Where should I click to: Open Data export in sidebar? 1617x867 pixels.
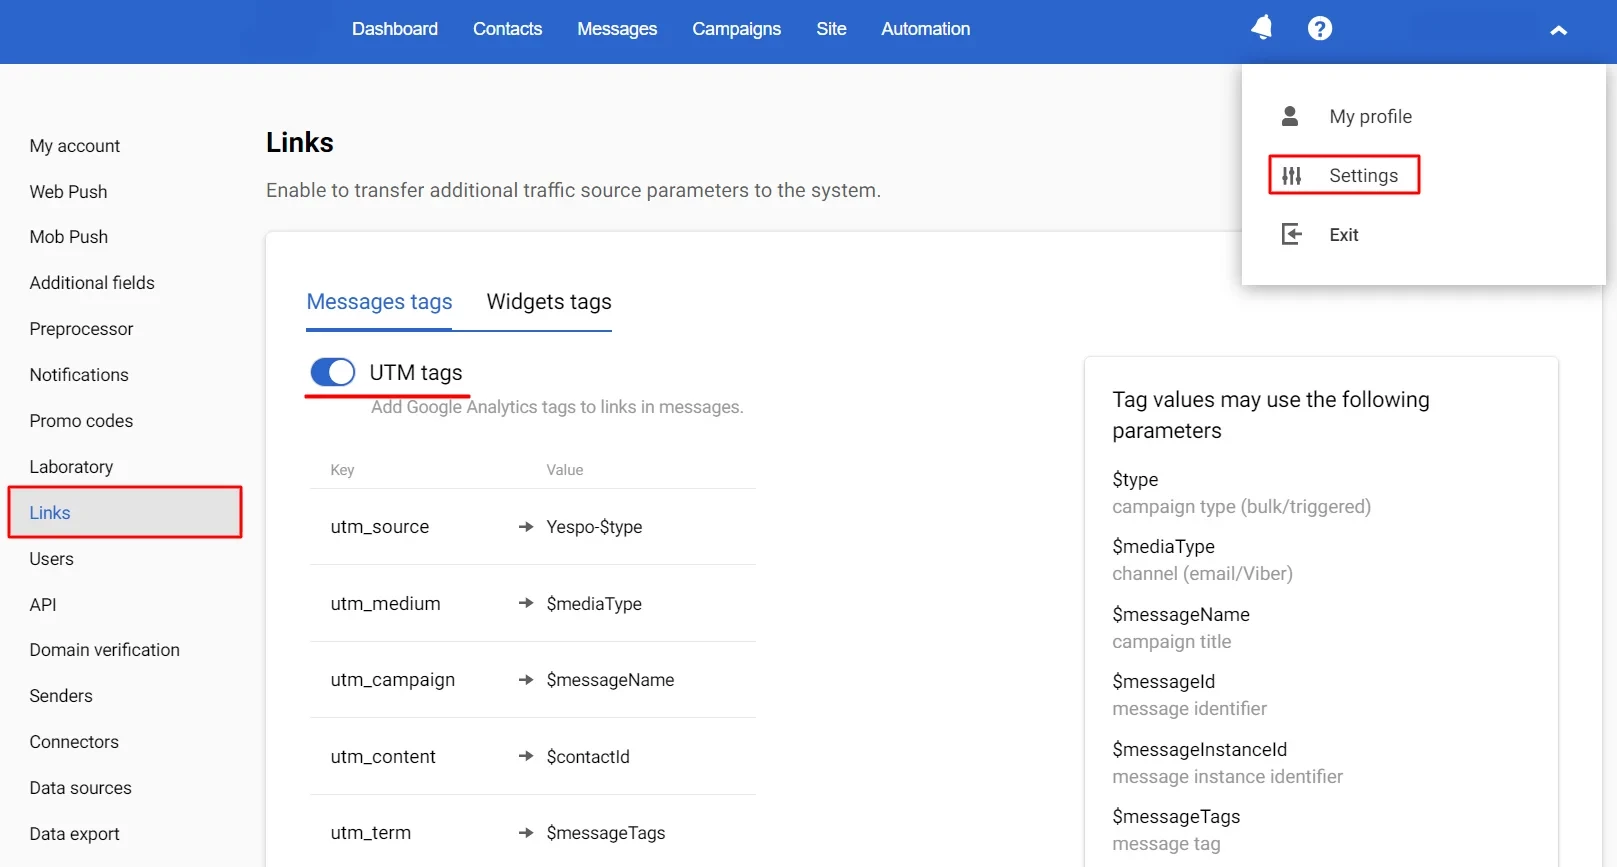(x=74, y=834)
